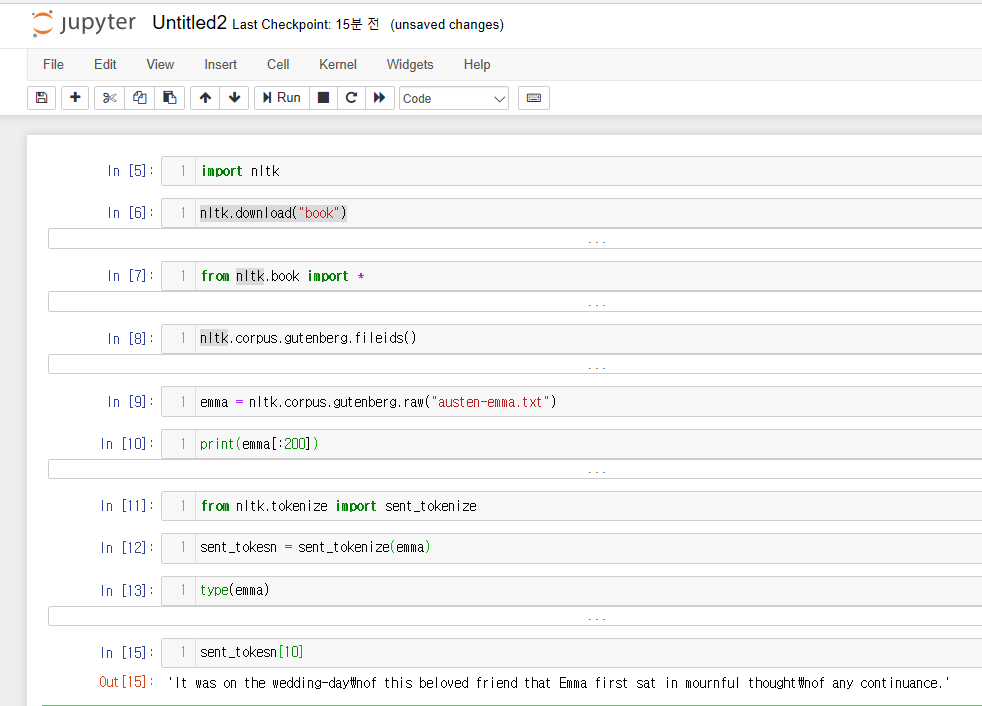The height and width of the screenshot is (706, 982).
Task: Open the Cell menu
Action: pos(278,65)
